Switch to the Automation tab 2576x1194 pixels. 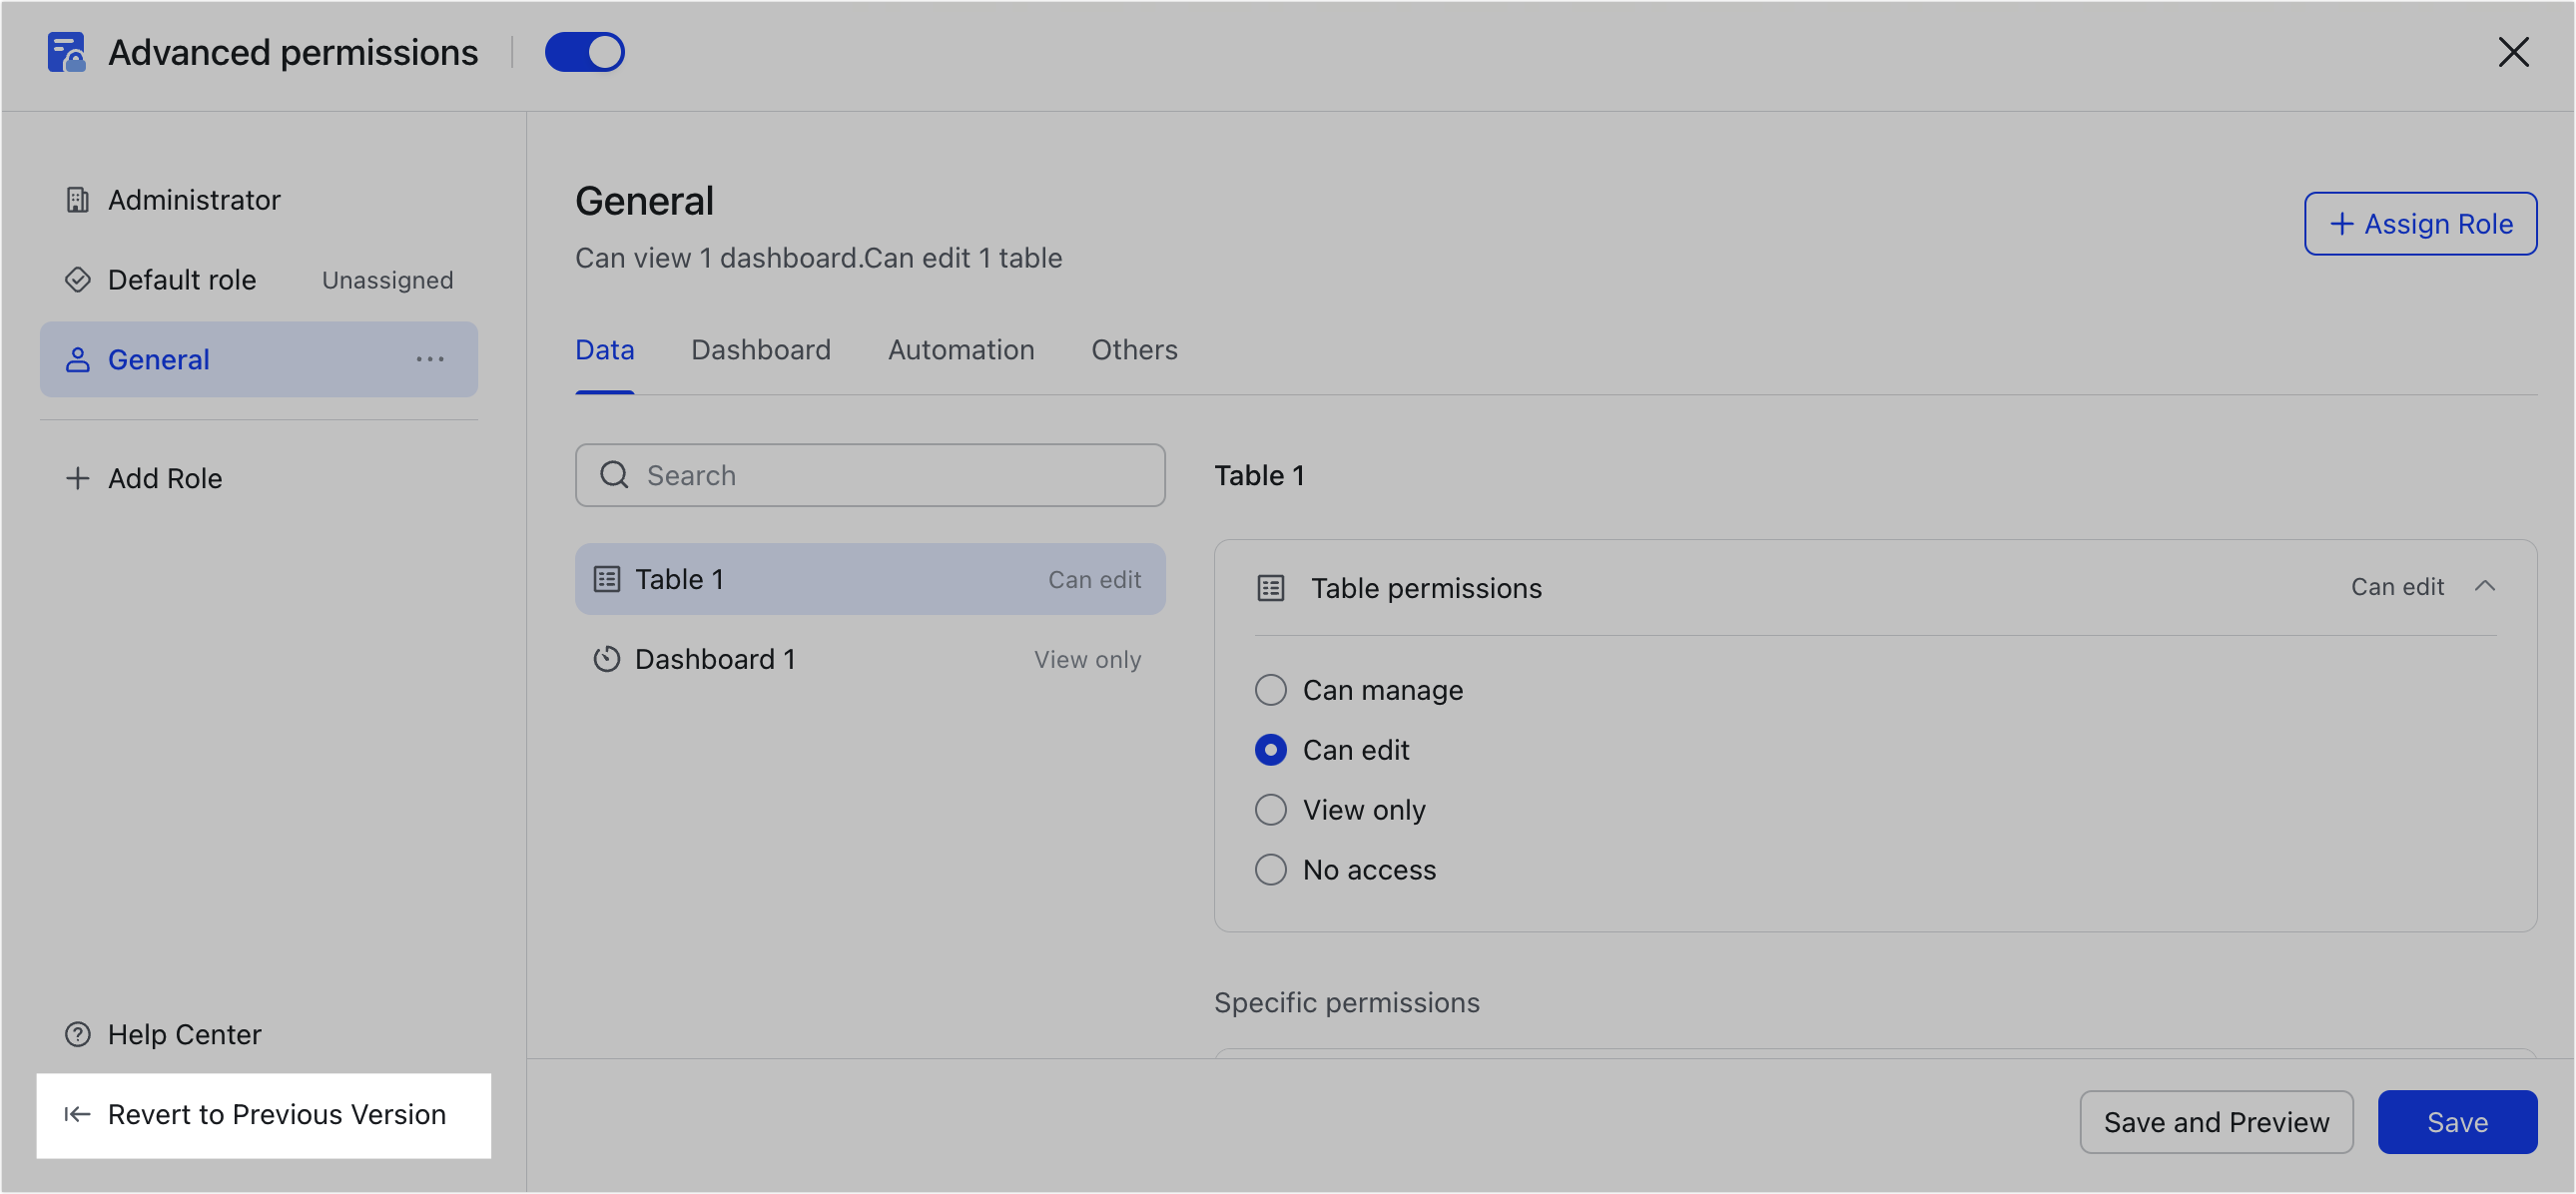(x=960, y=349)
